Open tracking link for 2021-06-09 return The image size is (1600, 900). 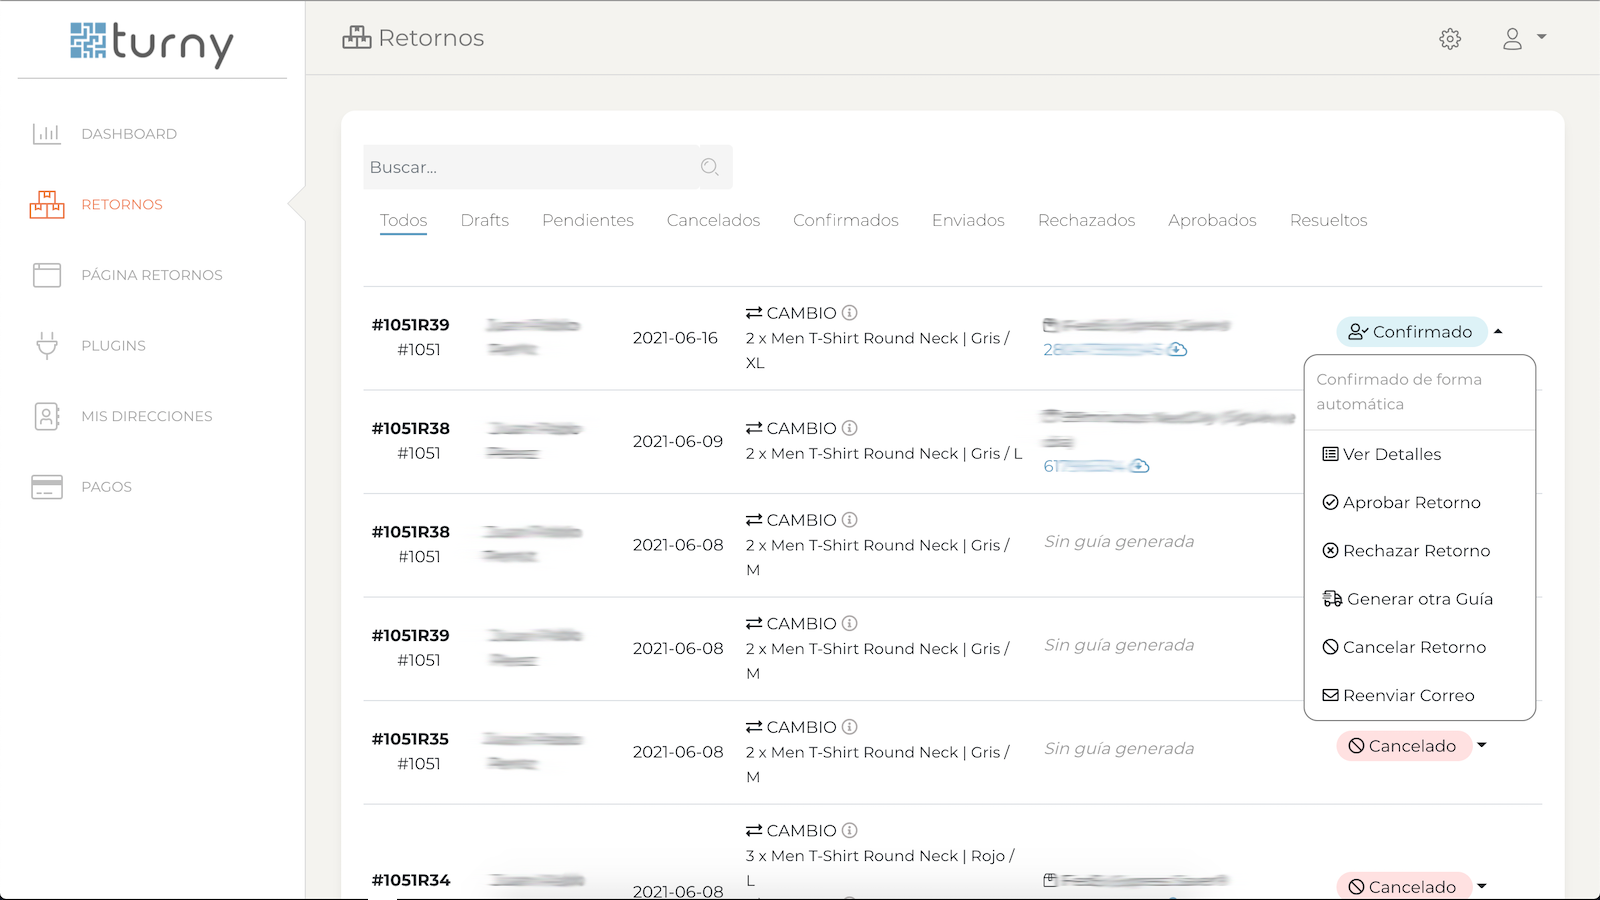[x=1084, y=466]
